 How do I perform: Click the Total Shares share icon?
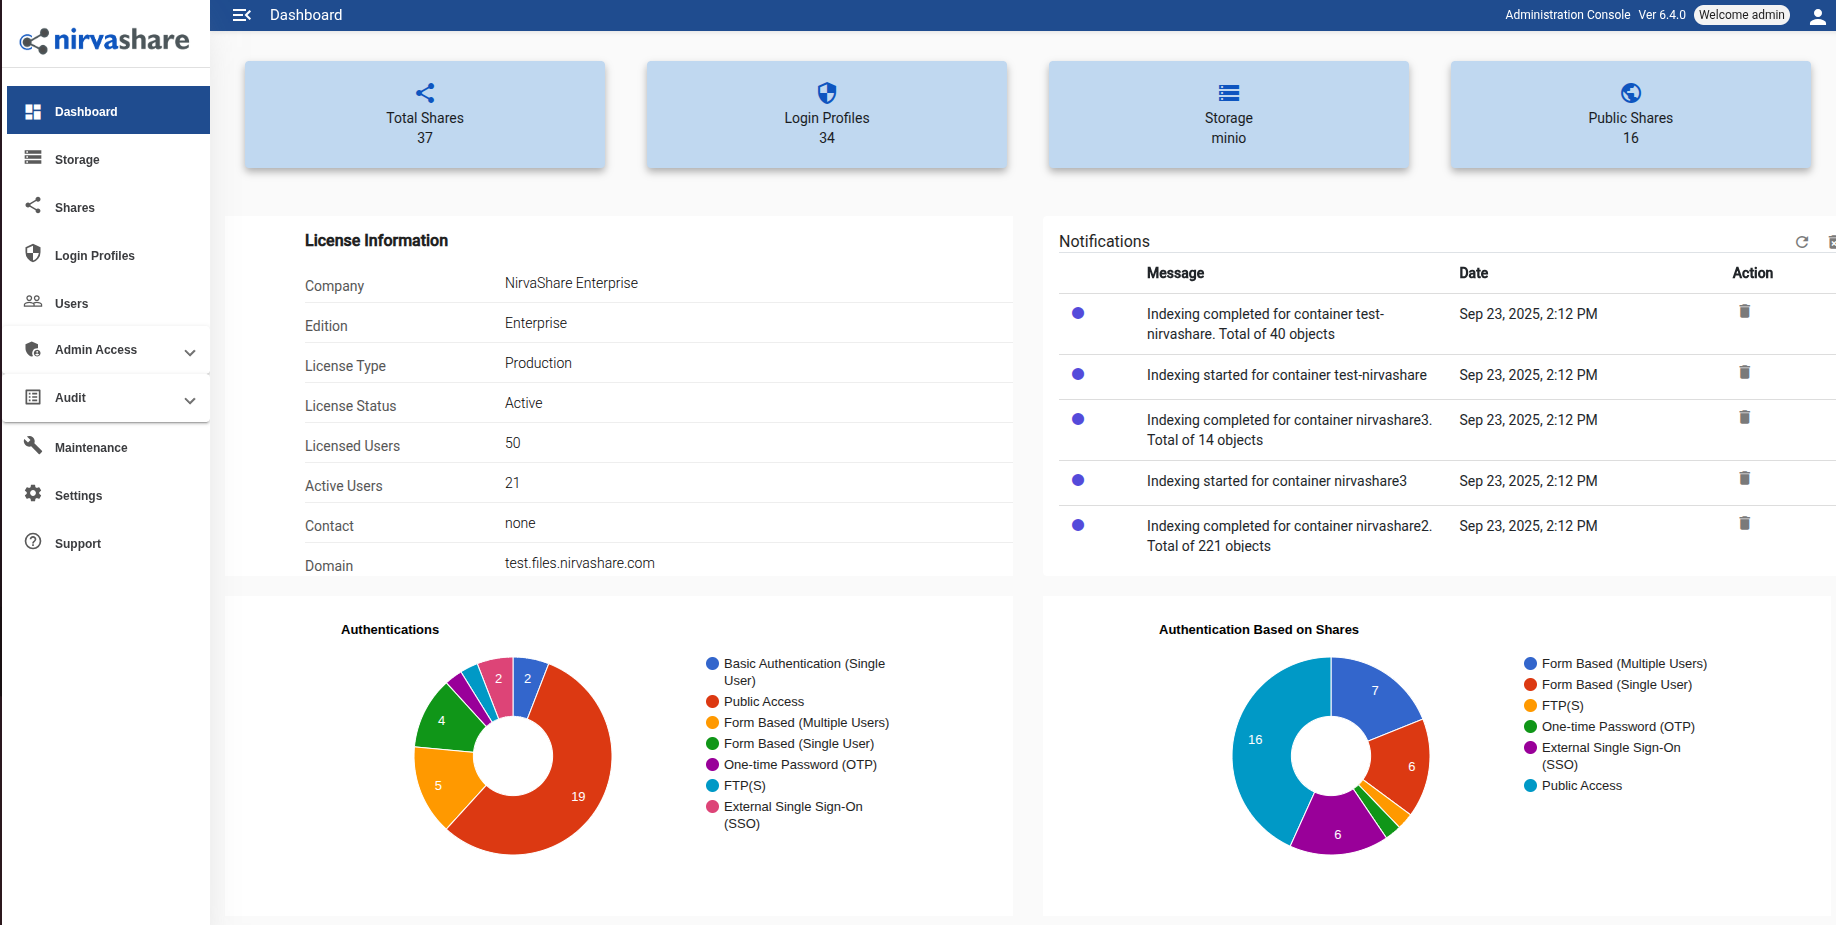click(x=425, y=93)
